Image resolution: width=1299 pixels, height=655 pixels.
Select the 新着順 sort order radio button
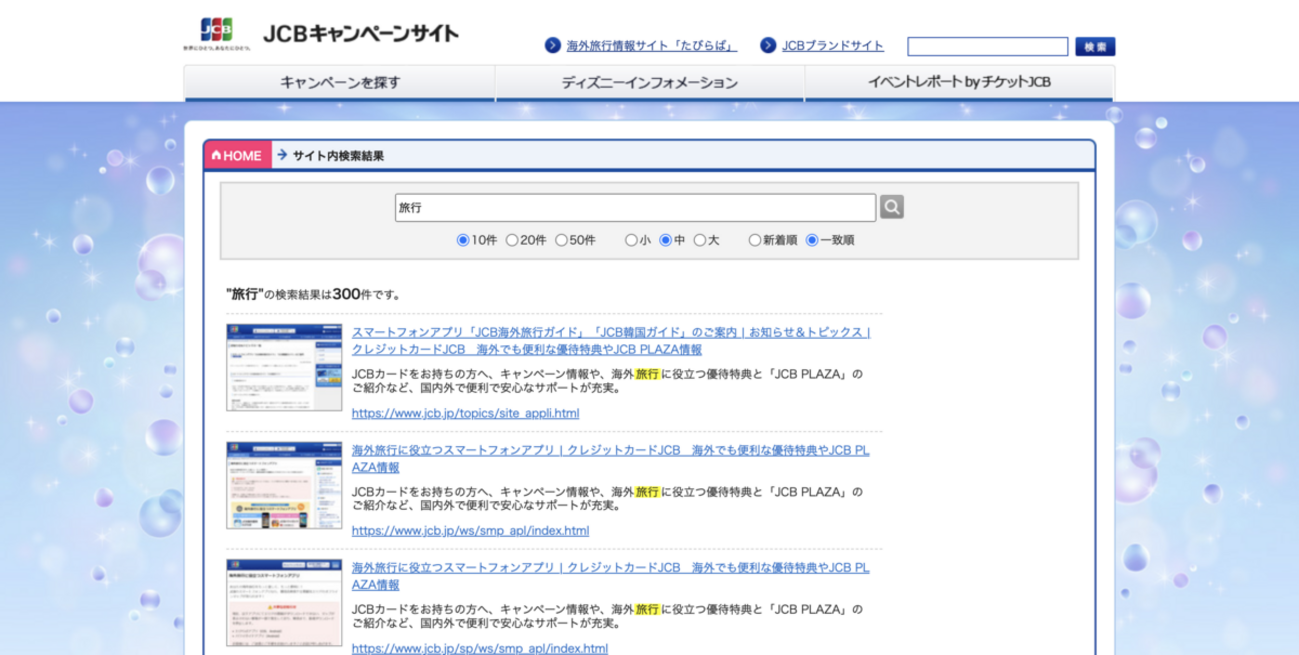[754, 240]
